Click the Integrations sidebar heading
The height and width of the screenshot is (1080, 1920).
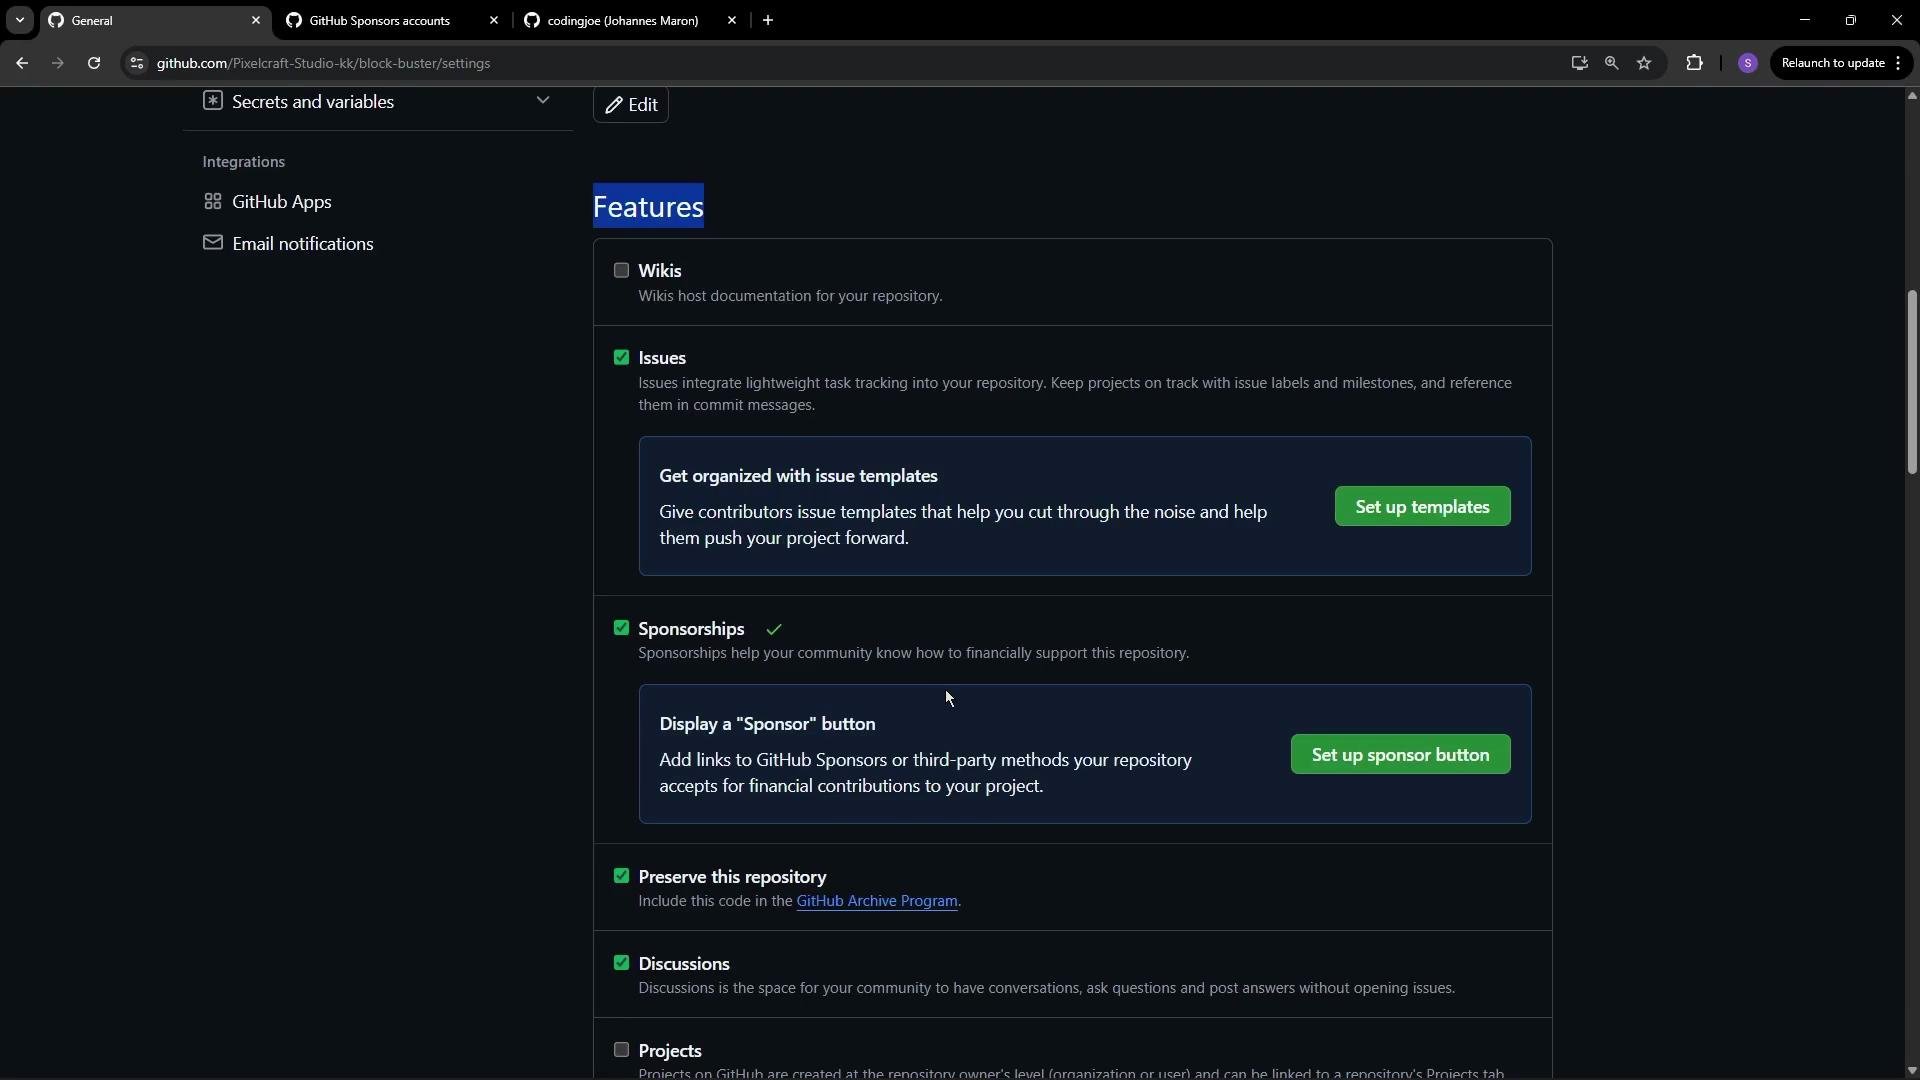243,162
